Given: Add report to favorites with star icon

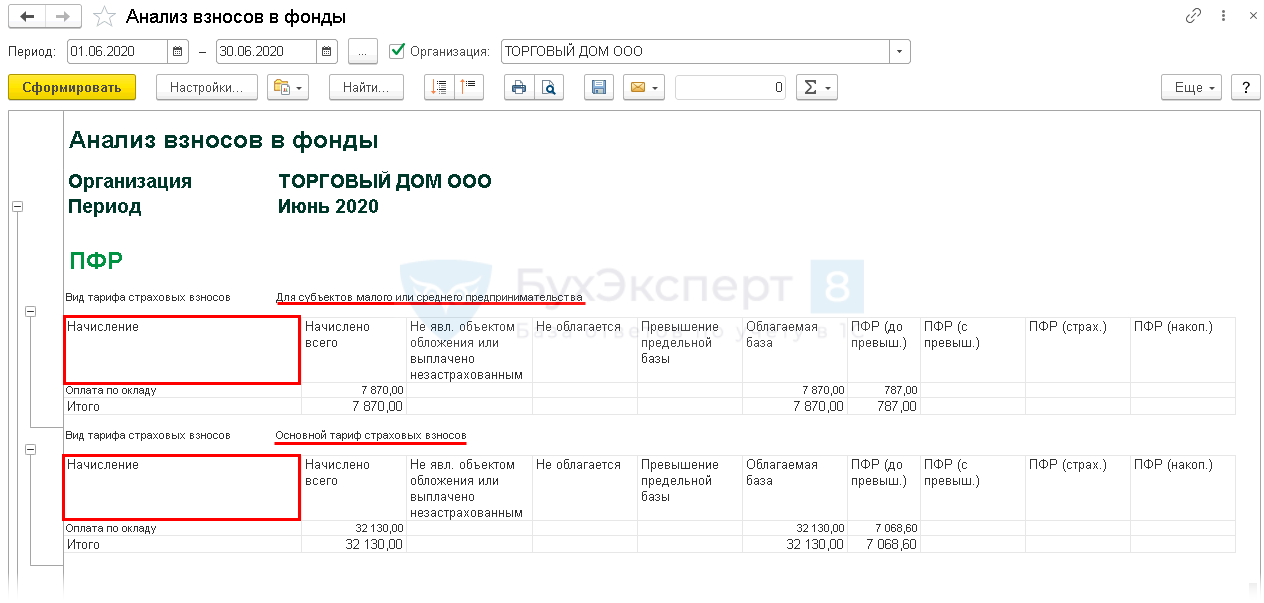Looking at the screenshot, I should 103,17.
